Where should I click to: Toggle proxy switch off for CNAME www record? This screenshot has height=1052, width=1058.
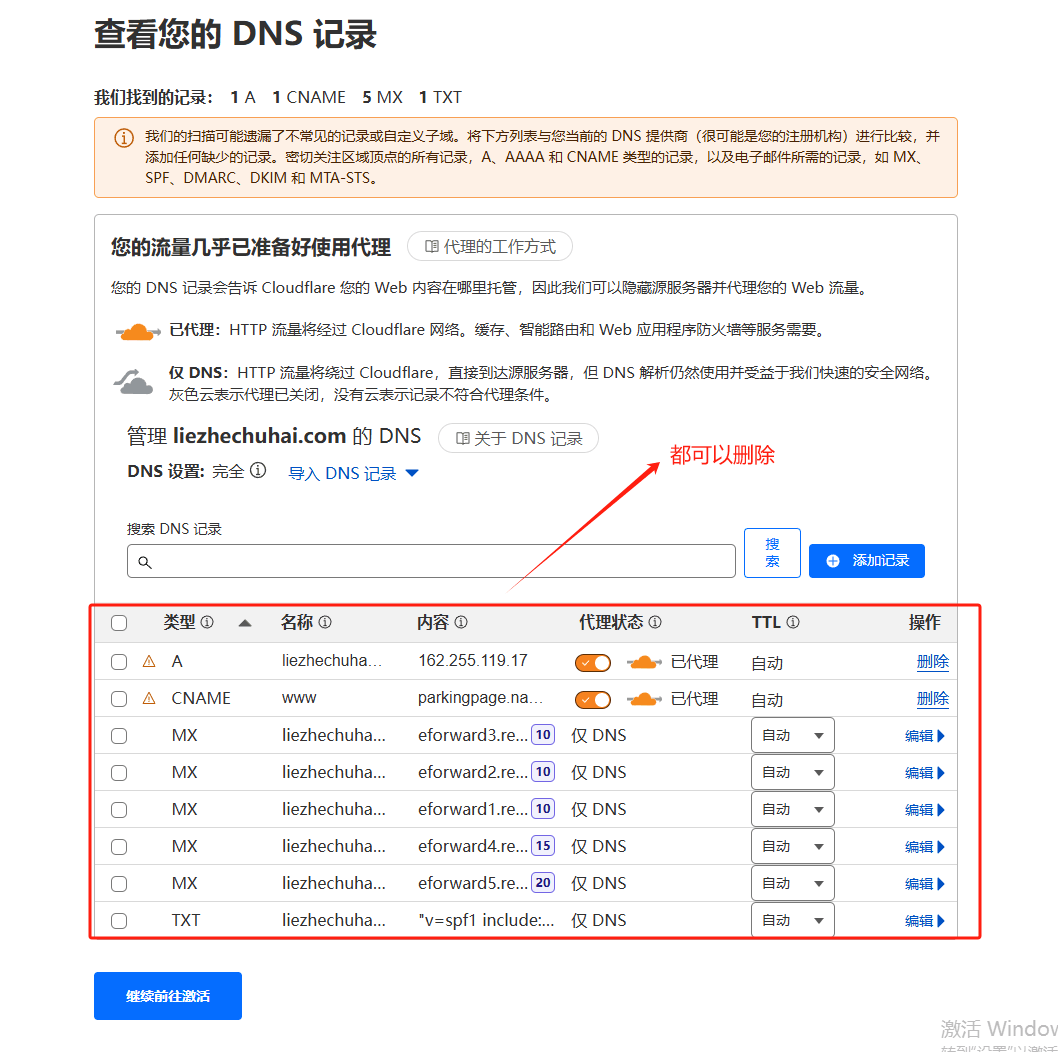pos(593,700)
